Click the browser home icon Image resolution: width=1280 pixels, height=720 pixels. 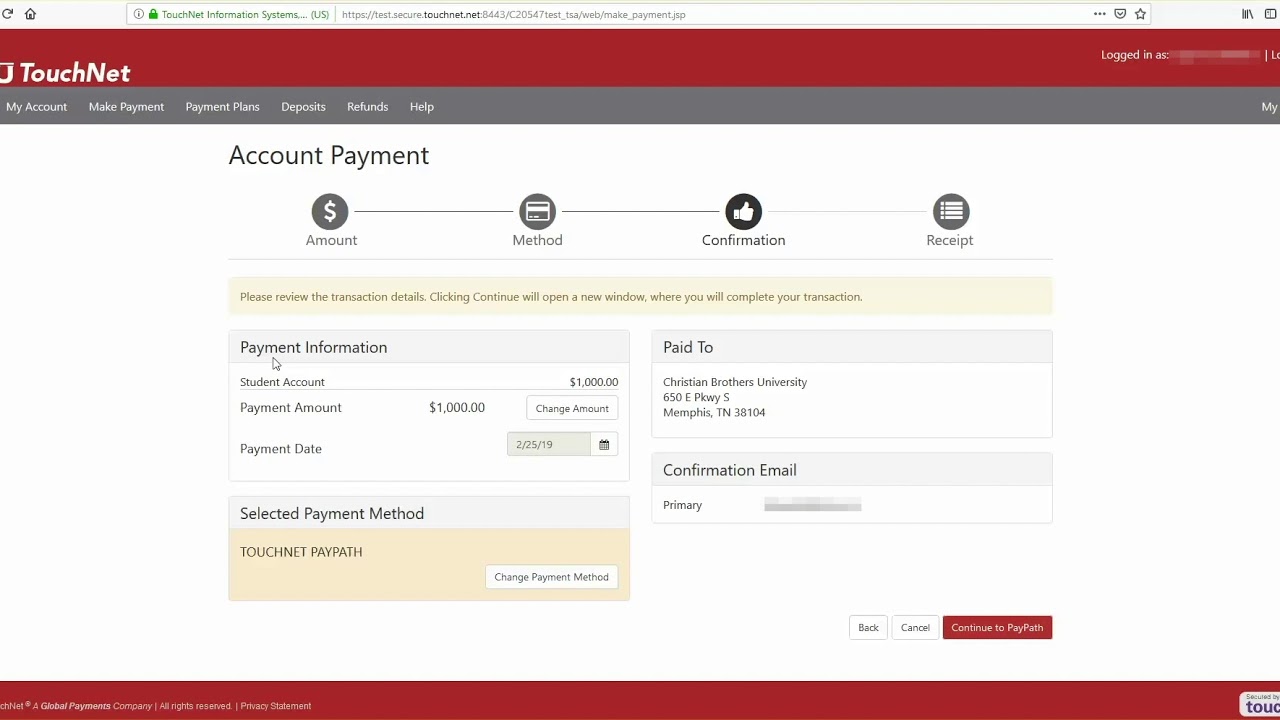click(x=30, y=14)
